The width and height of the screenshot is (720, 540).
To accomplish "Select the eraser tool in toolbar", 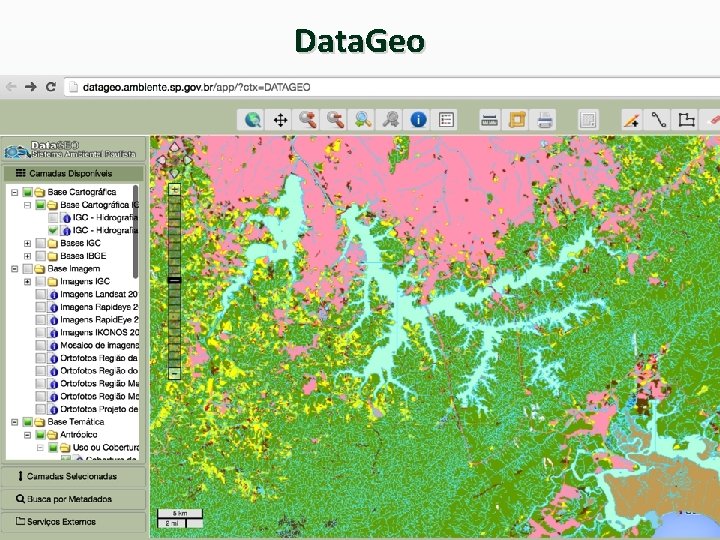I will 712,120.
